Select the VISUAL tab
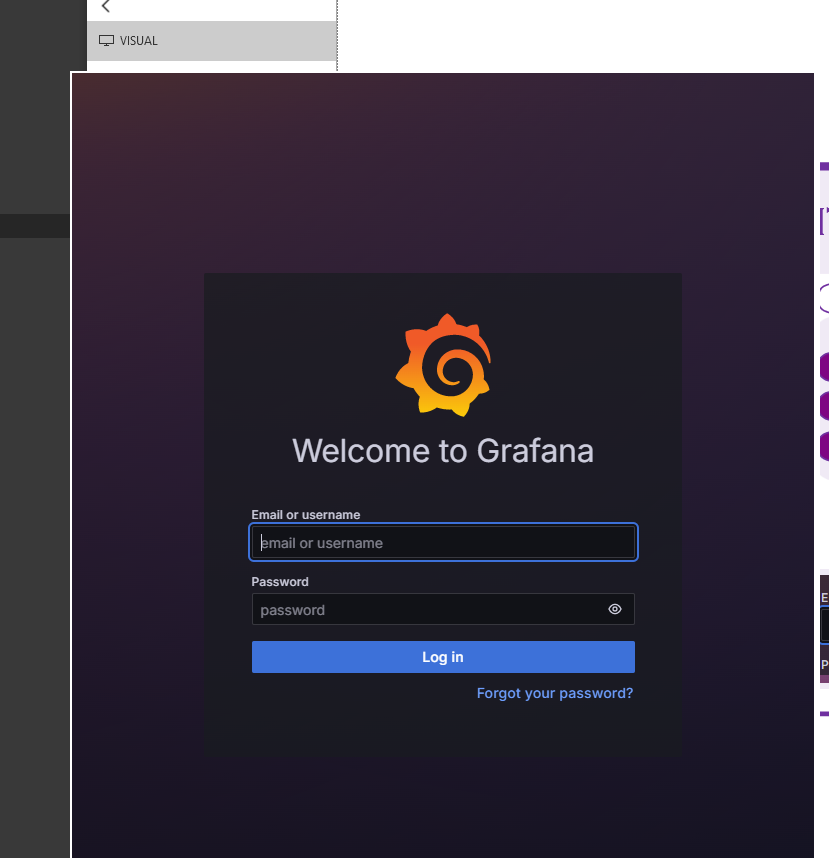The width and height of the screenshot is (829, 858). tap(212, 40)
